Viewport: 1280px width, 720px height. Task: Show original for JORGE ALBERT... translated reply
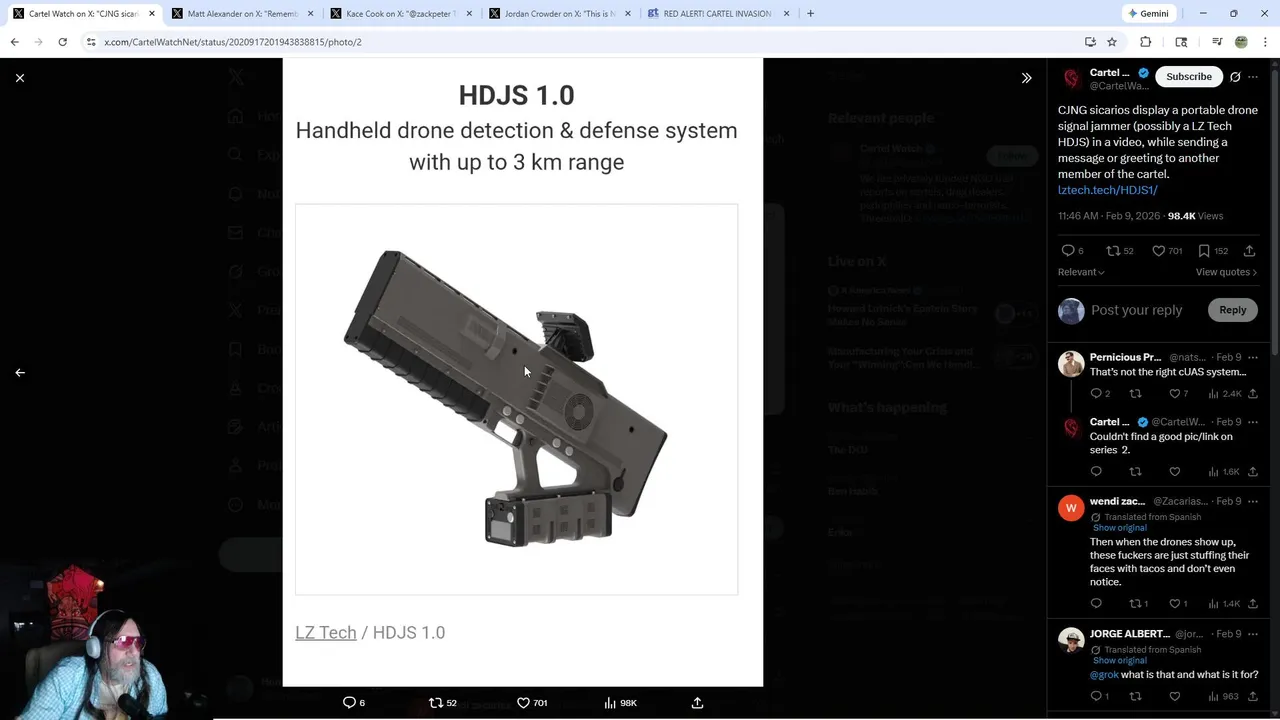[x=1119, y=661]
